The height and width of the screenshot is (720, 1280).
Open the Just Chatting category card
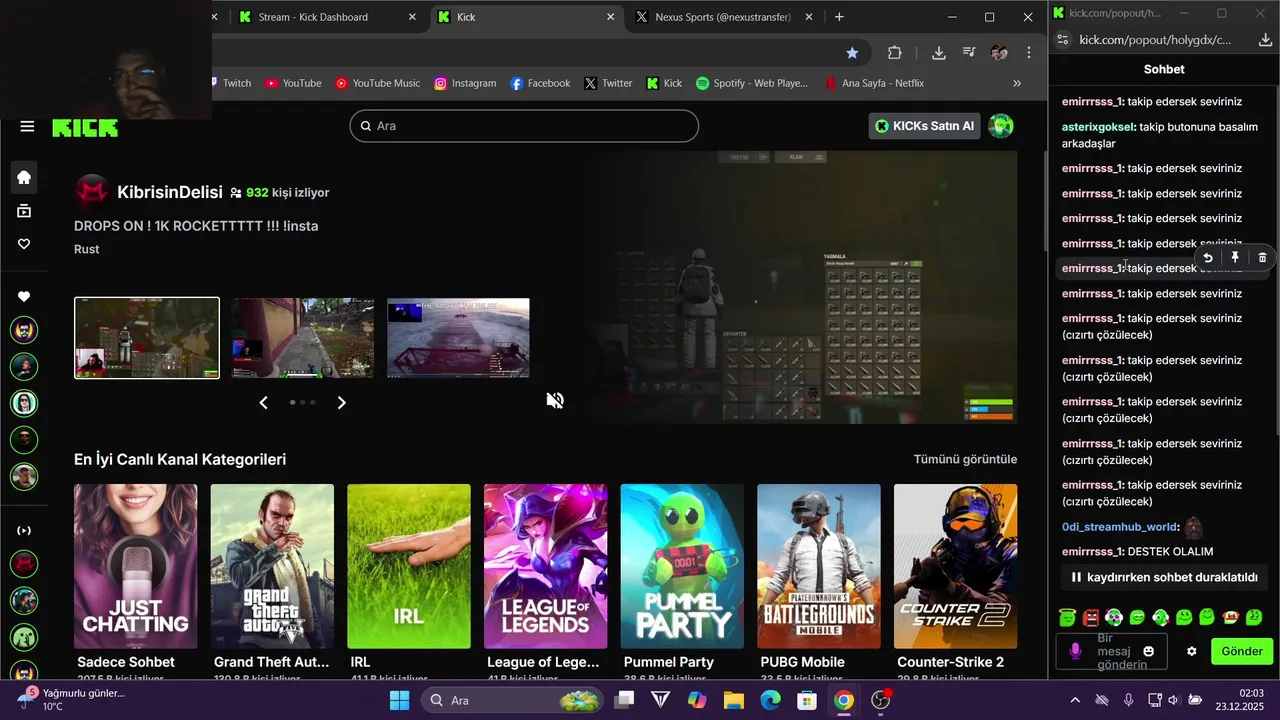pyautogui.click(x=135, y=566)
